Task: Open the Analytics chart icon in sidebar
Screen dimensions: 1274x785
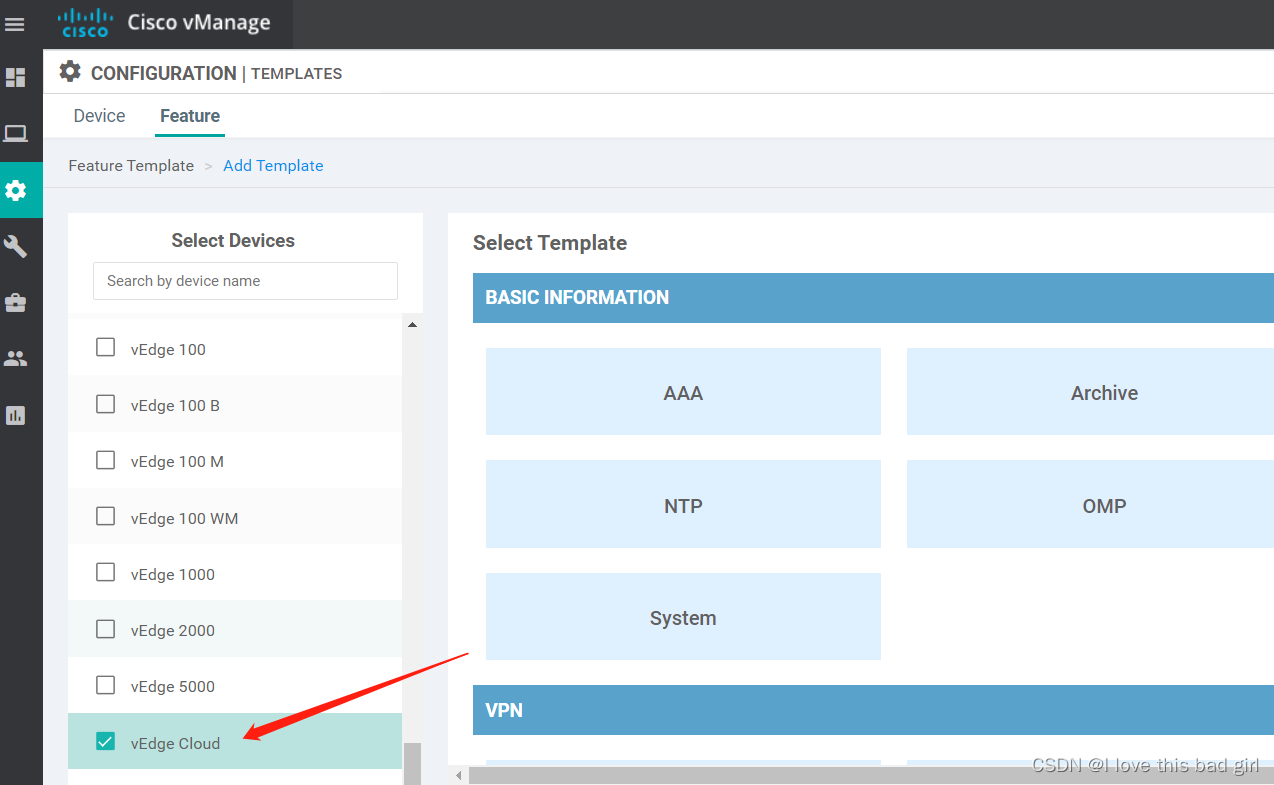Action: 16,415
